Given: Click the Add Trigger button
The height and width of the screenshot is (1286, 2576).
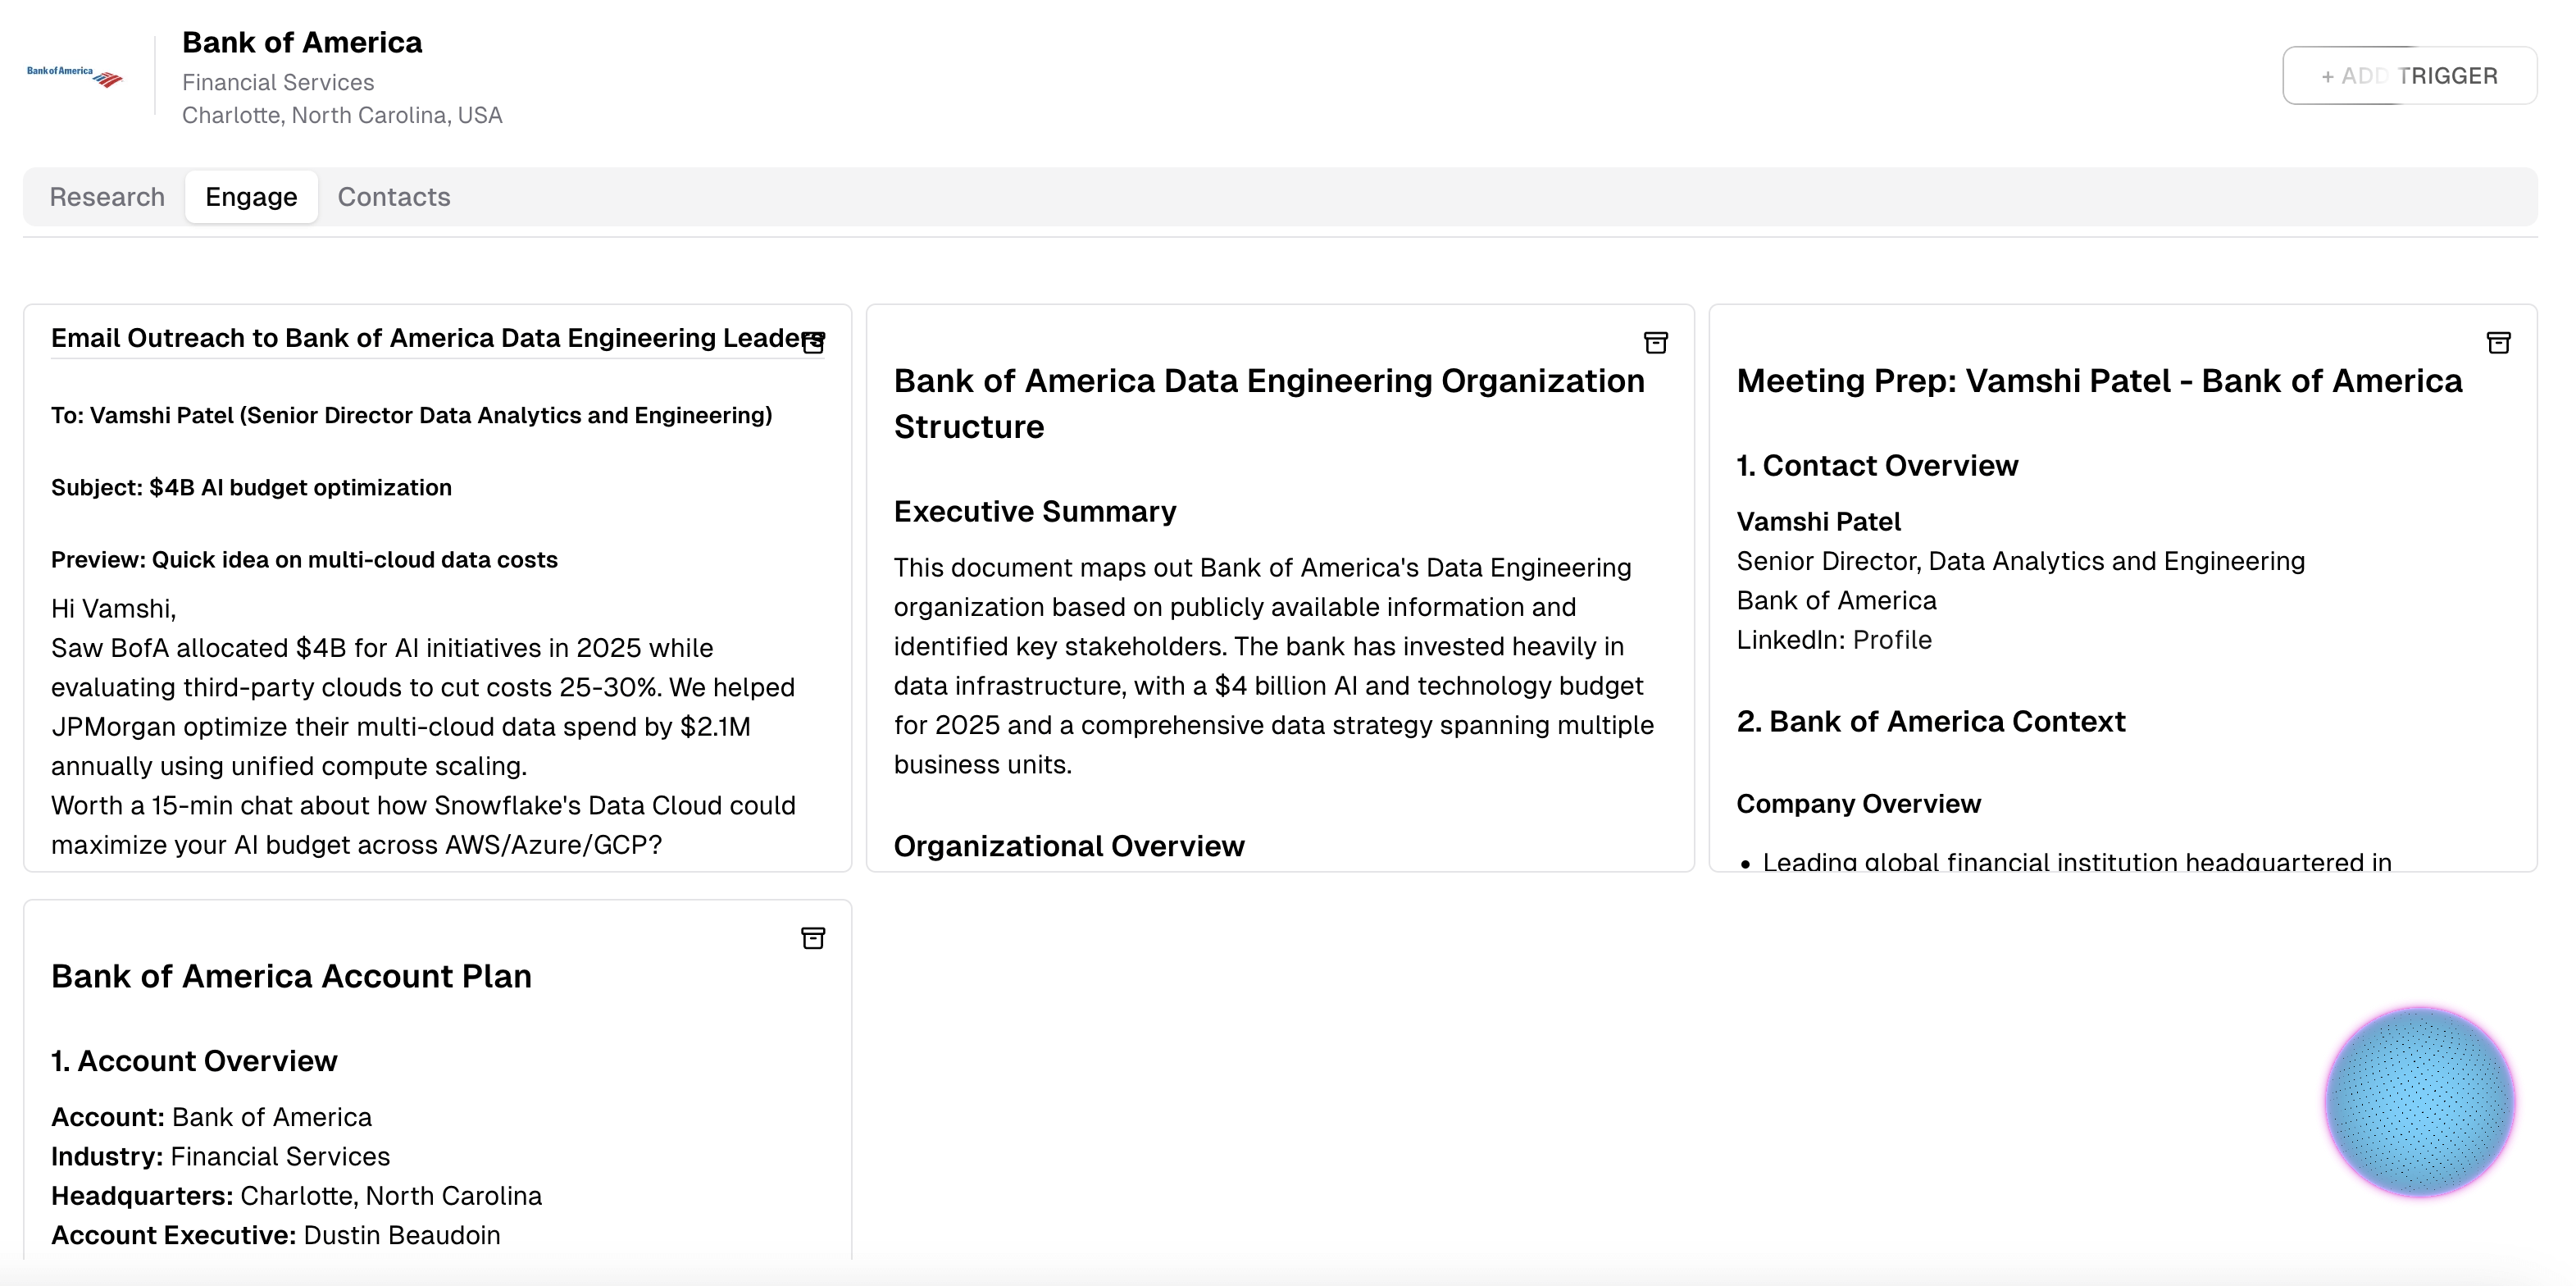Looking at the screenshot, I should pos(2409,76).
